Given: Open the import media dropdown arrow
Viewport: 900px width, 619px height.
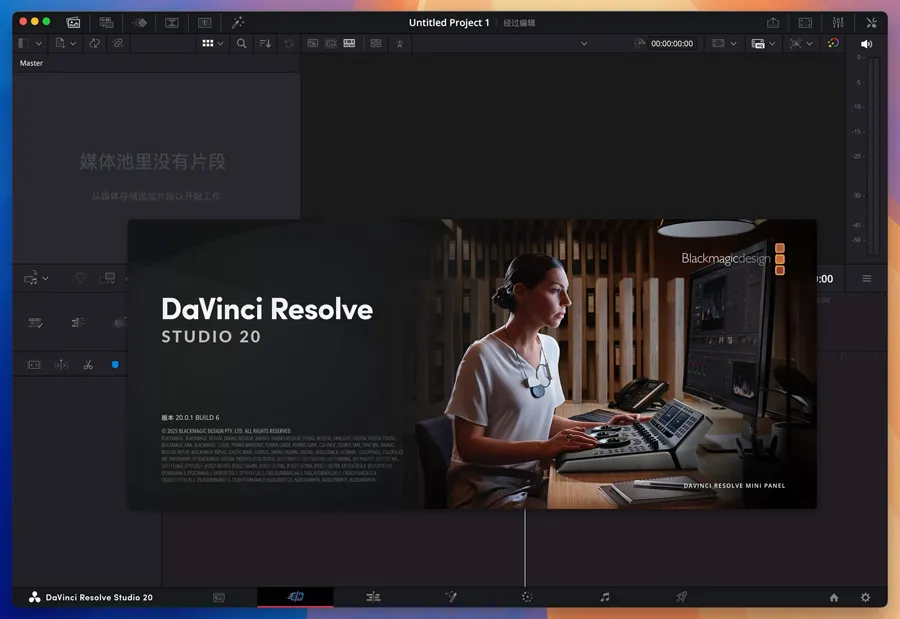Looking at the screenshot, I should point(73,44).
